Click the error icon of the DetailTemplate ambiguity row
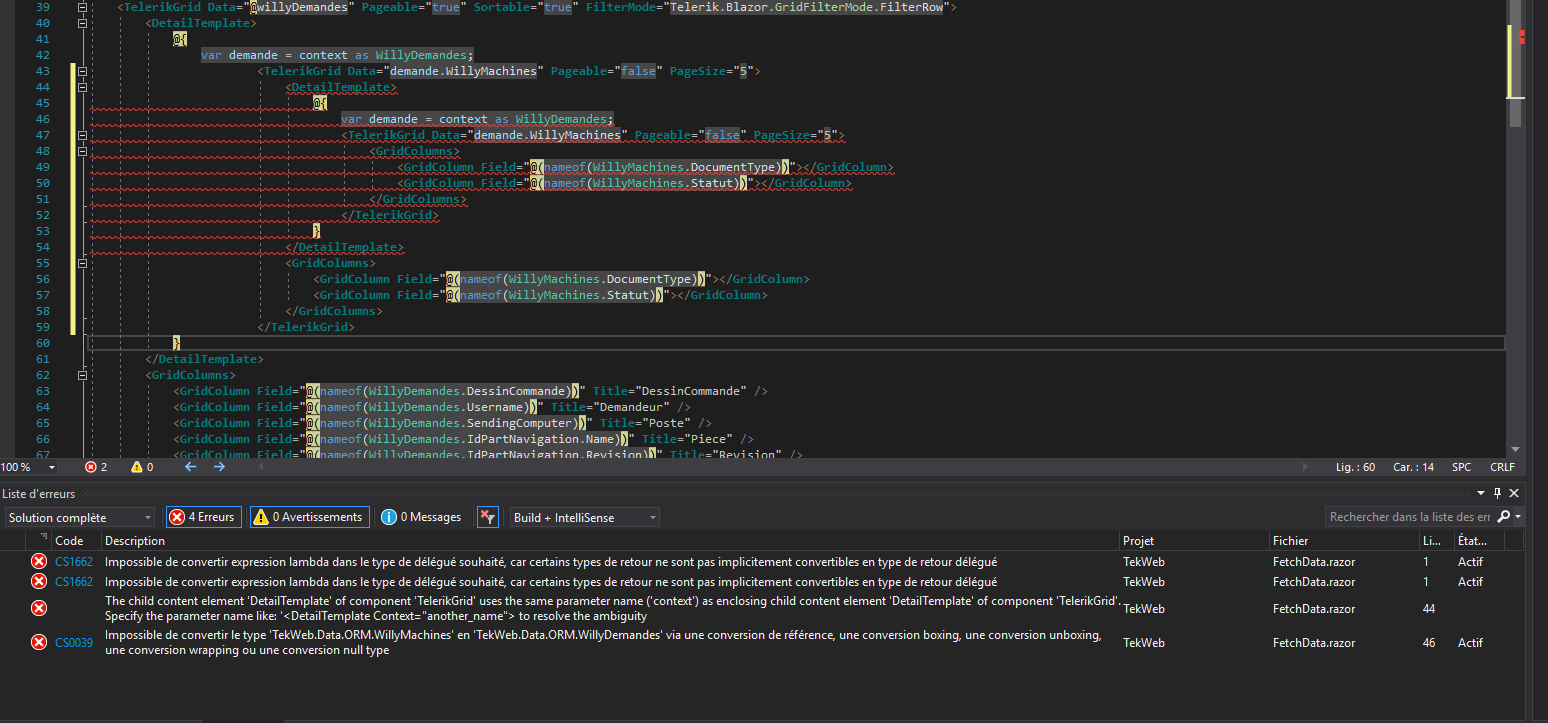The image size is (1548, 723). pyautogui.click(x=39, y=608)
